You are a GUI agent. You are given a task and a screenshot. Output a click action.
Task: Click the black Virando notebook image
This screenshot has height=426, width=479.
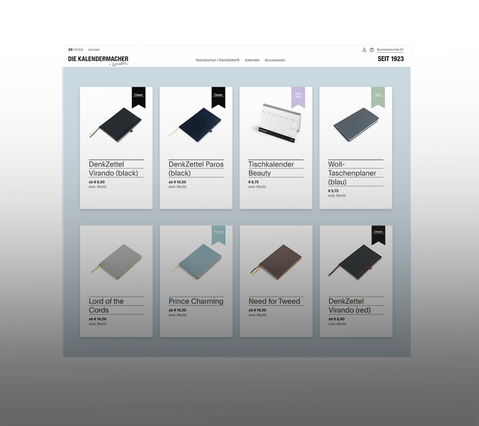click(x=115, y=125)
